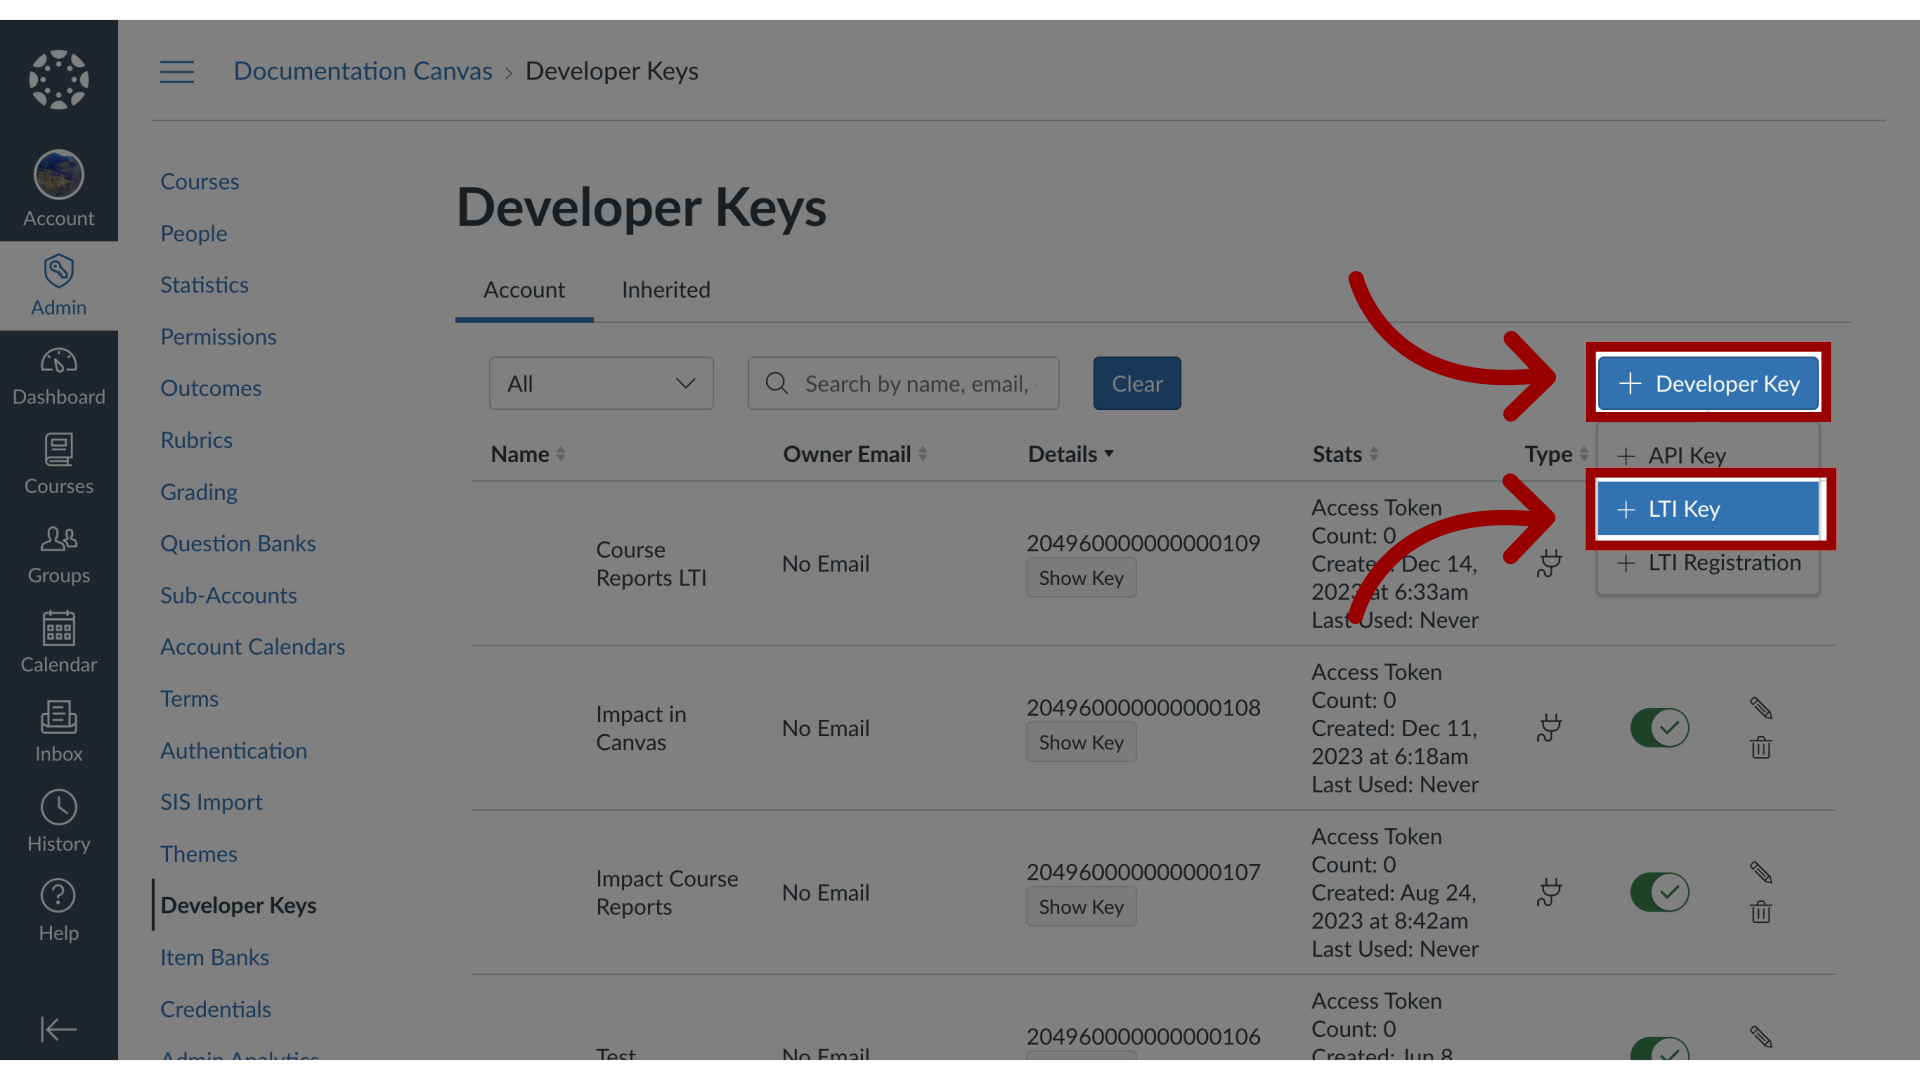Click the delete/trash icon for Impact Course Reports
Image resolution: width=1920 pixels, height=1080 pixels.
[x=1760, y=911]
